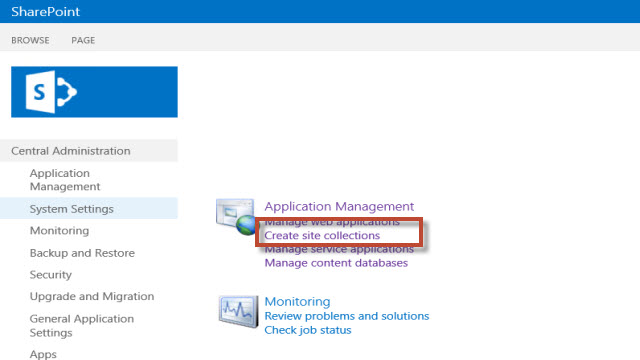
Task: Open Security in left navigation
Action: pos(51,275)
